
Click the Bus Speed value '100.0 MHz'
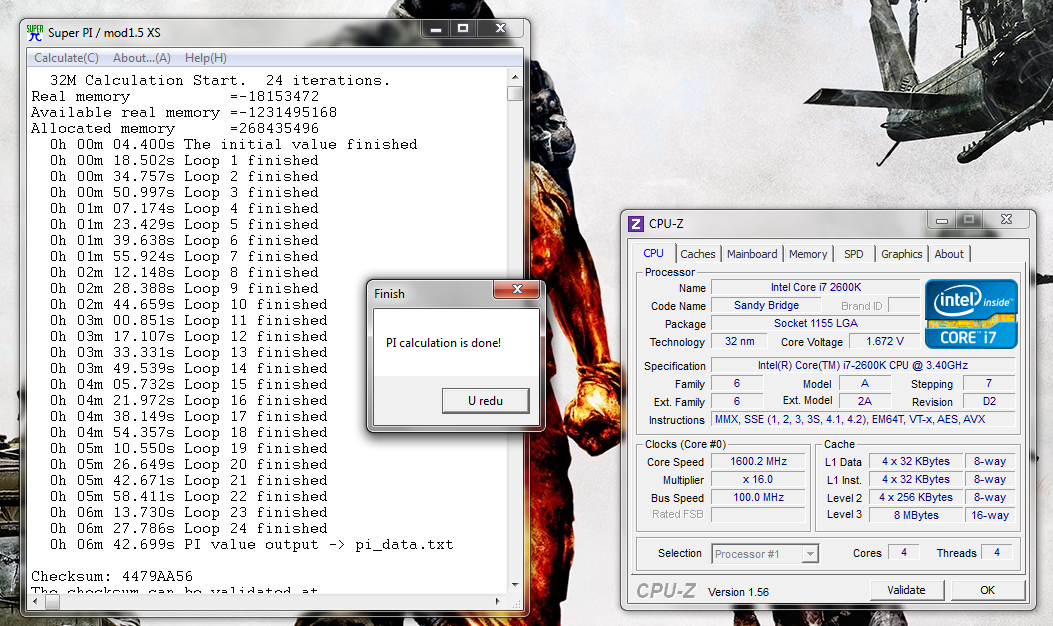(758, 498)
